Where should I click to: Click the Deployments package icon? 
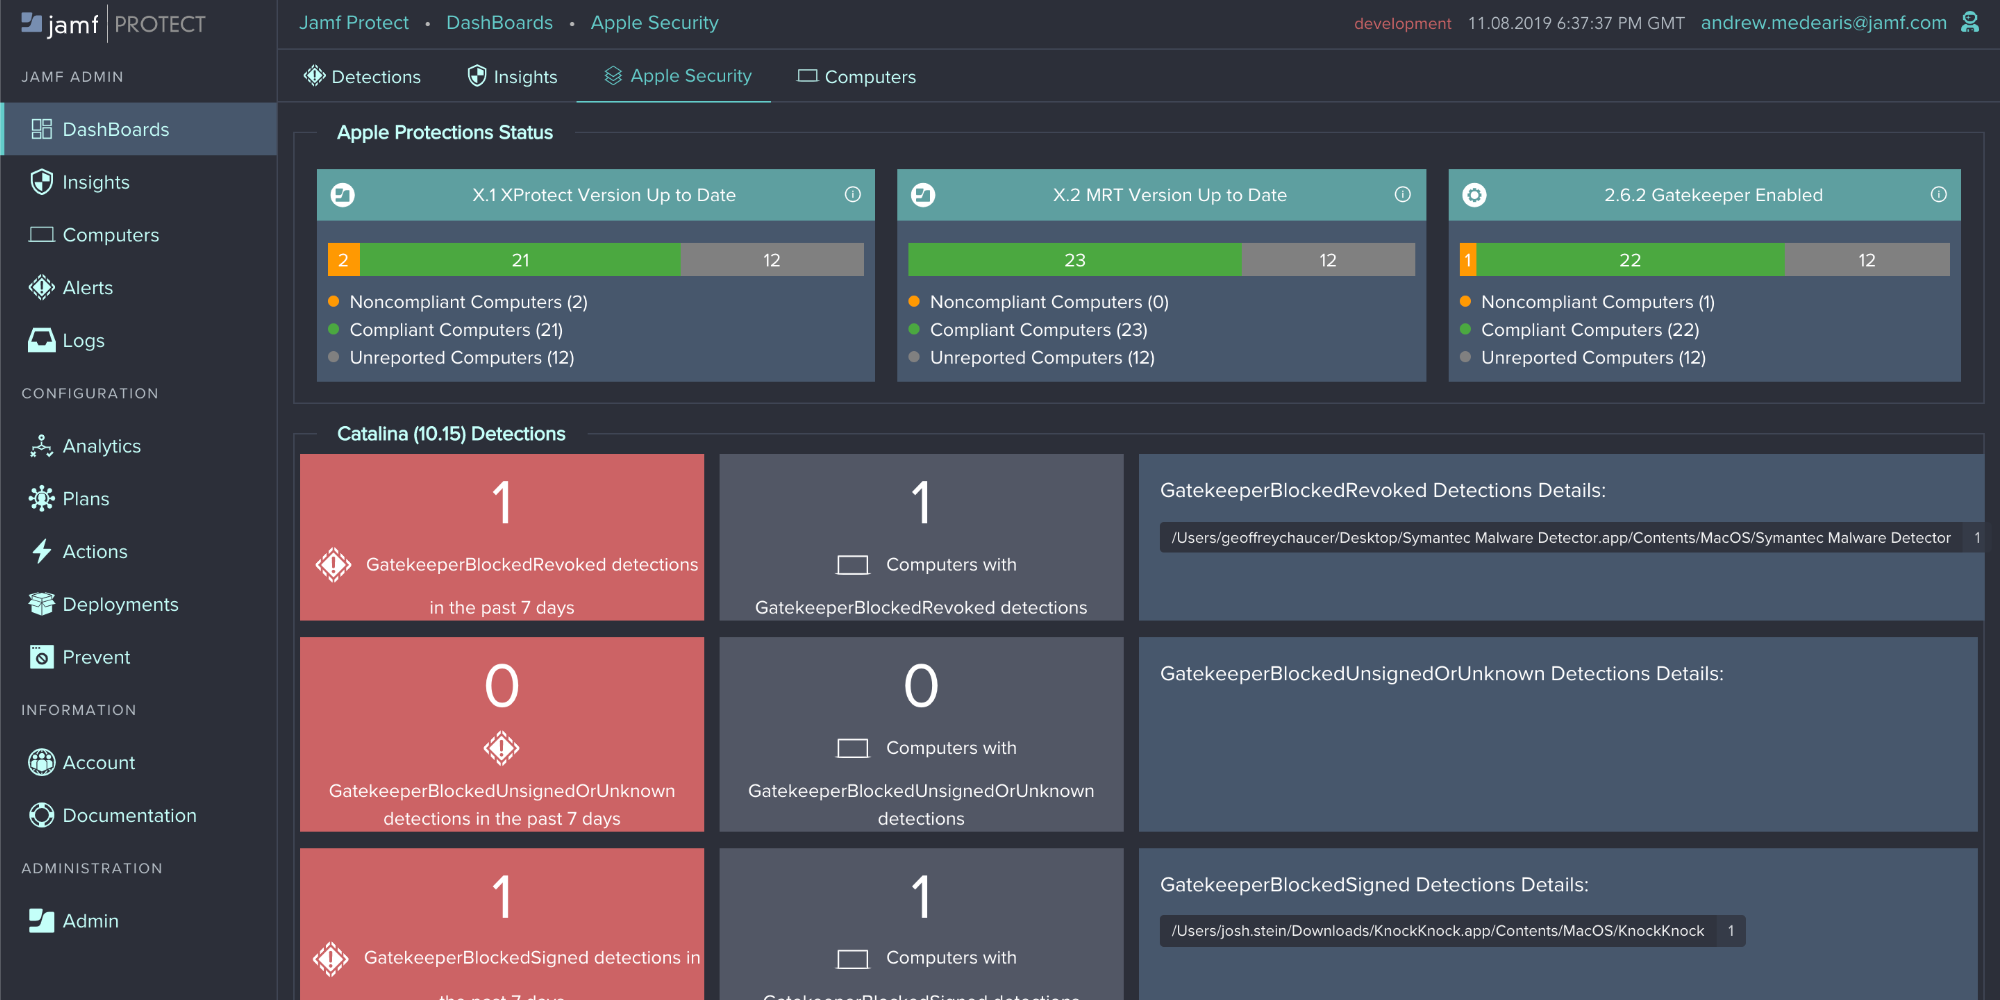[41, 603]
